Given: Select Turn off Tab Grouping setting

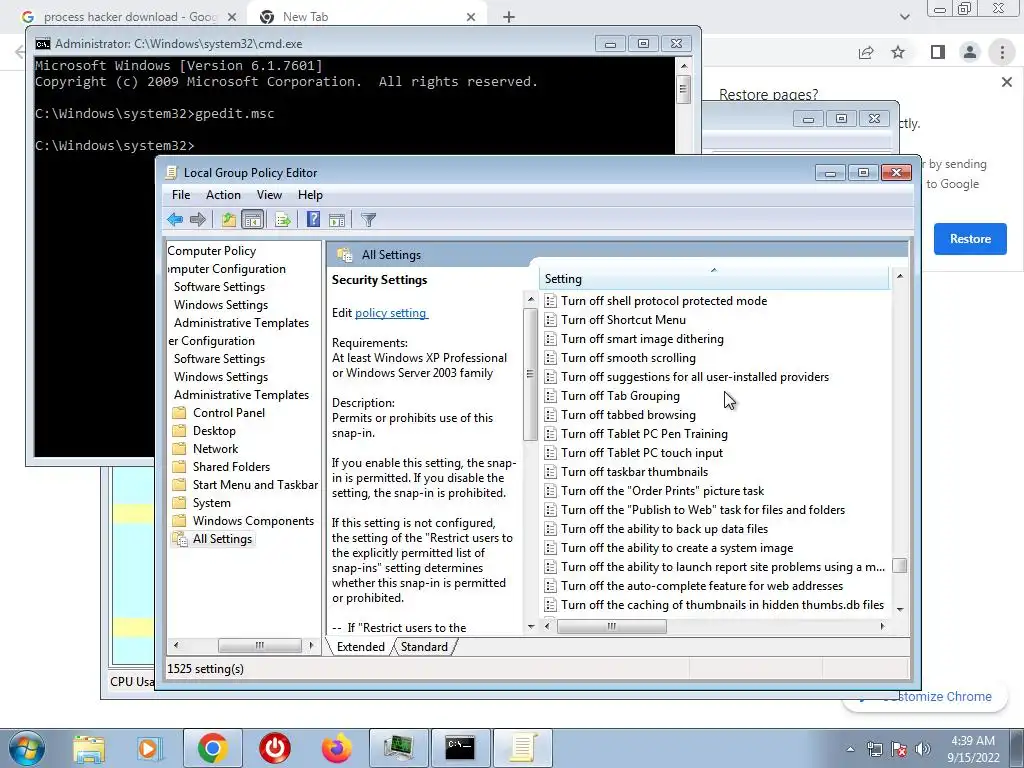Looking at the screenshot, I should tap(620, 396).
